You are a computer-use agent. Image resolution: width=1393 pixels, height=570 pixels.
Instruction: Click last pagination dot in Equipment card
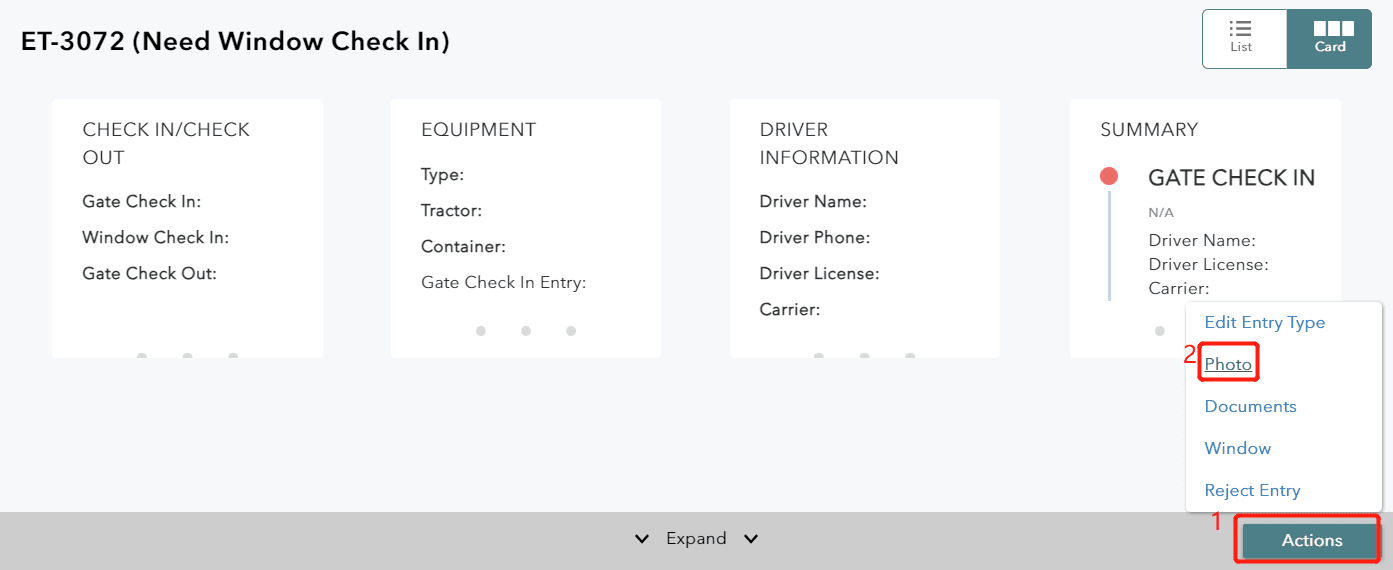(x=571, y=331)
